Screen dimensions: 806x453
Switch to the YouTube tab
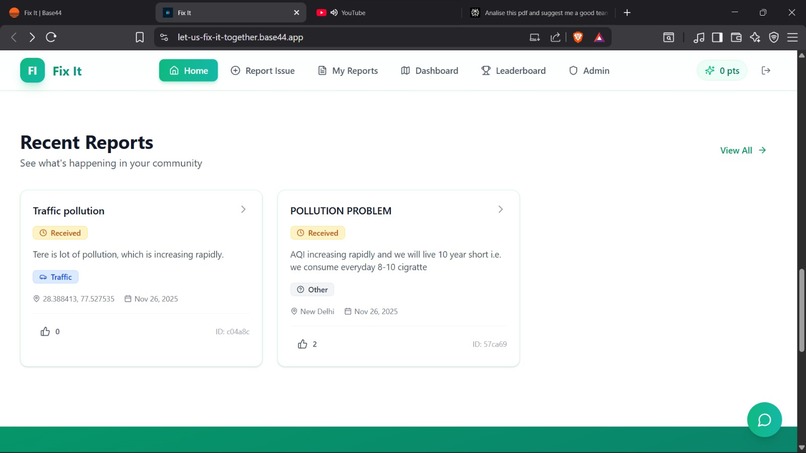click(x=386, y=13)
